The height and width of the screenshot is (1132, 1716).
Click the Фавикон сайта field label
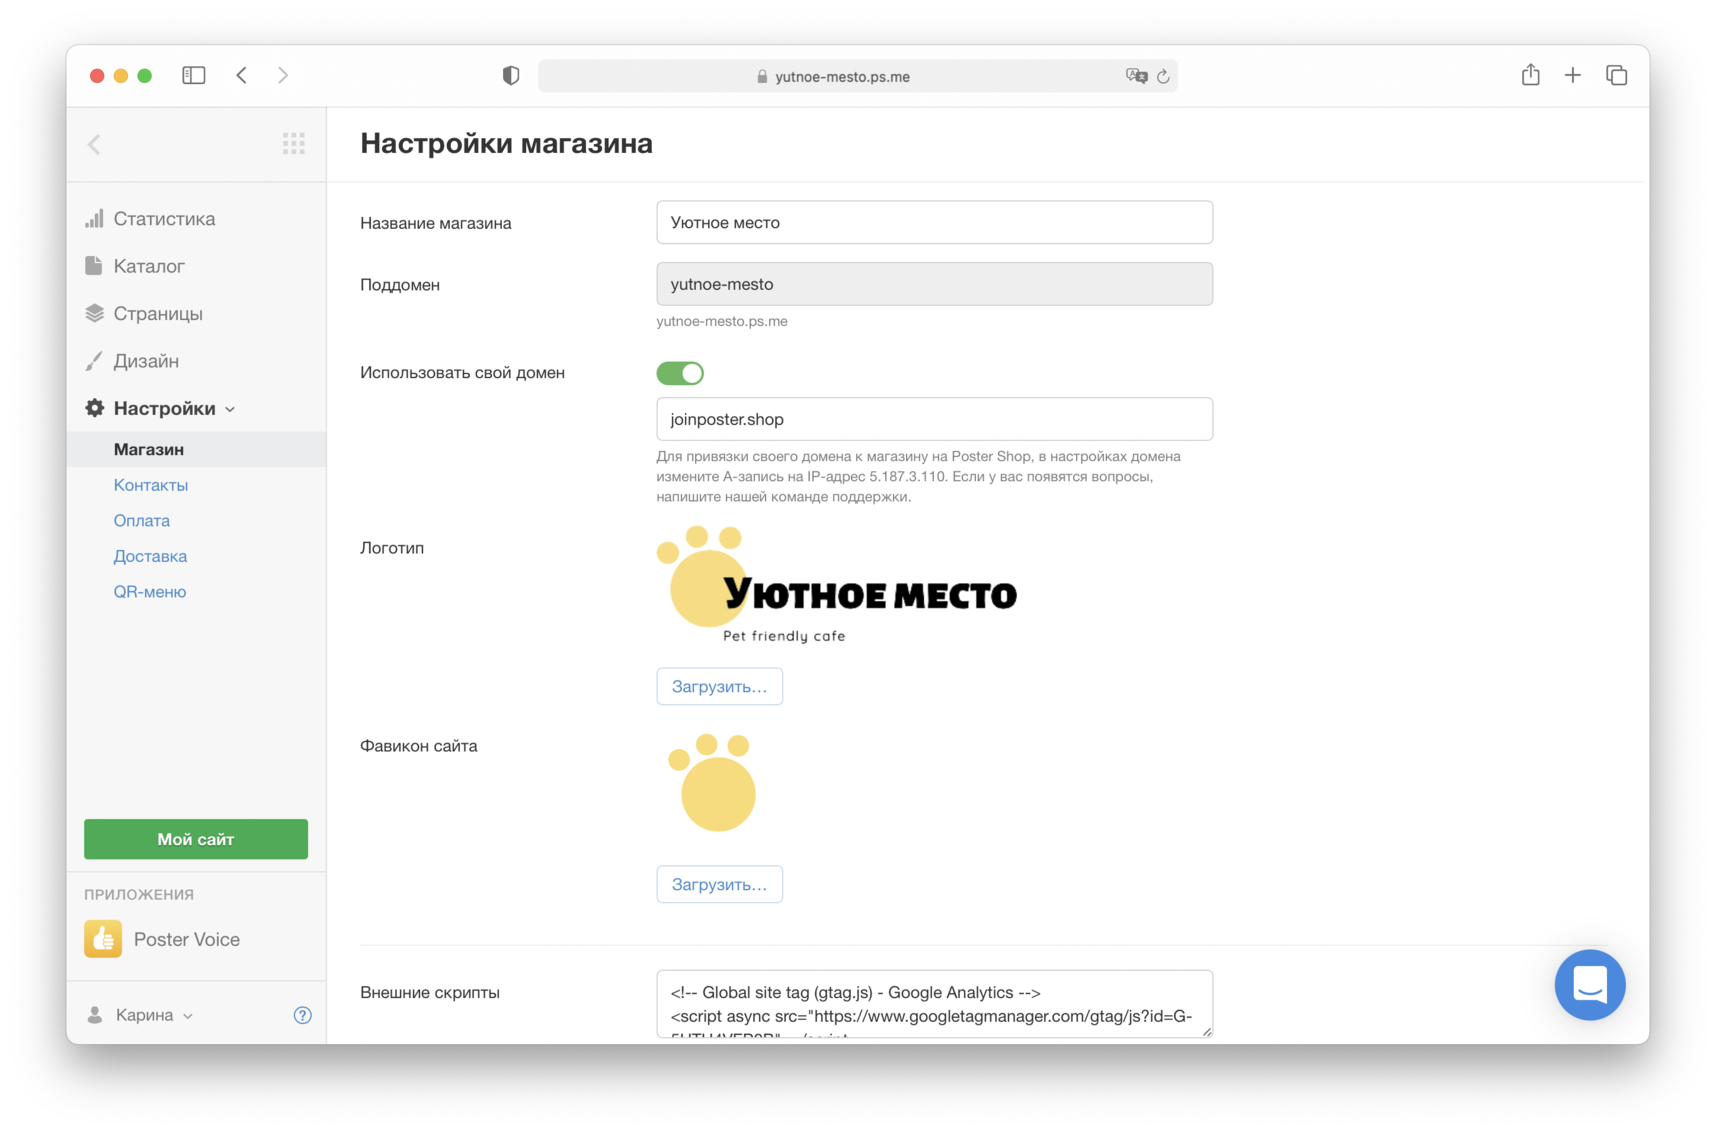[418, 746]
